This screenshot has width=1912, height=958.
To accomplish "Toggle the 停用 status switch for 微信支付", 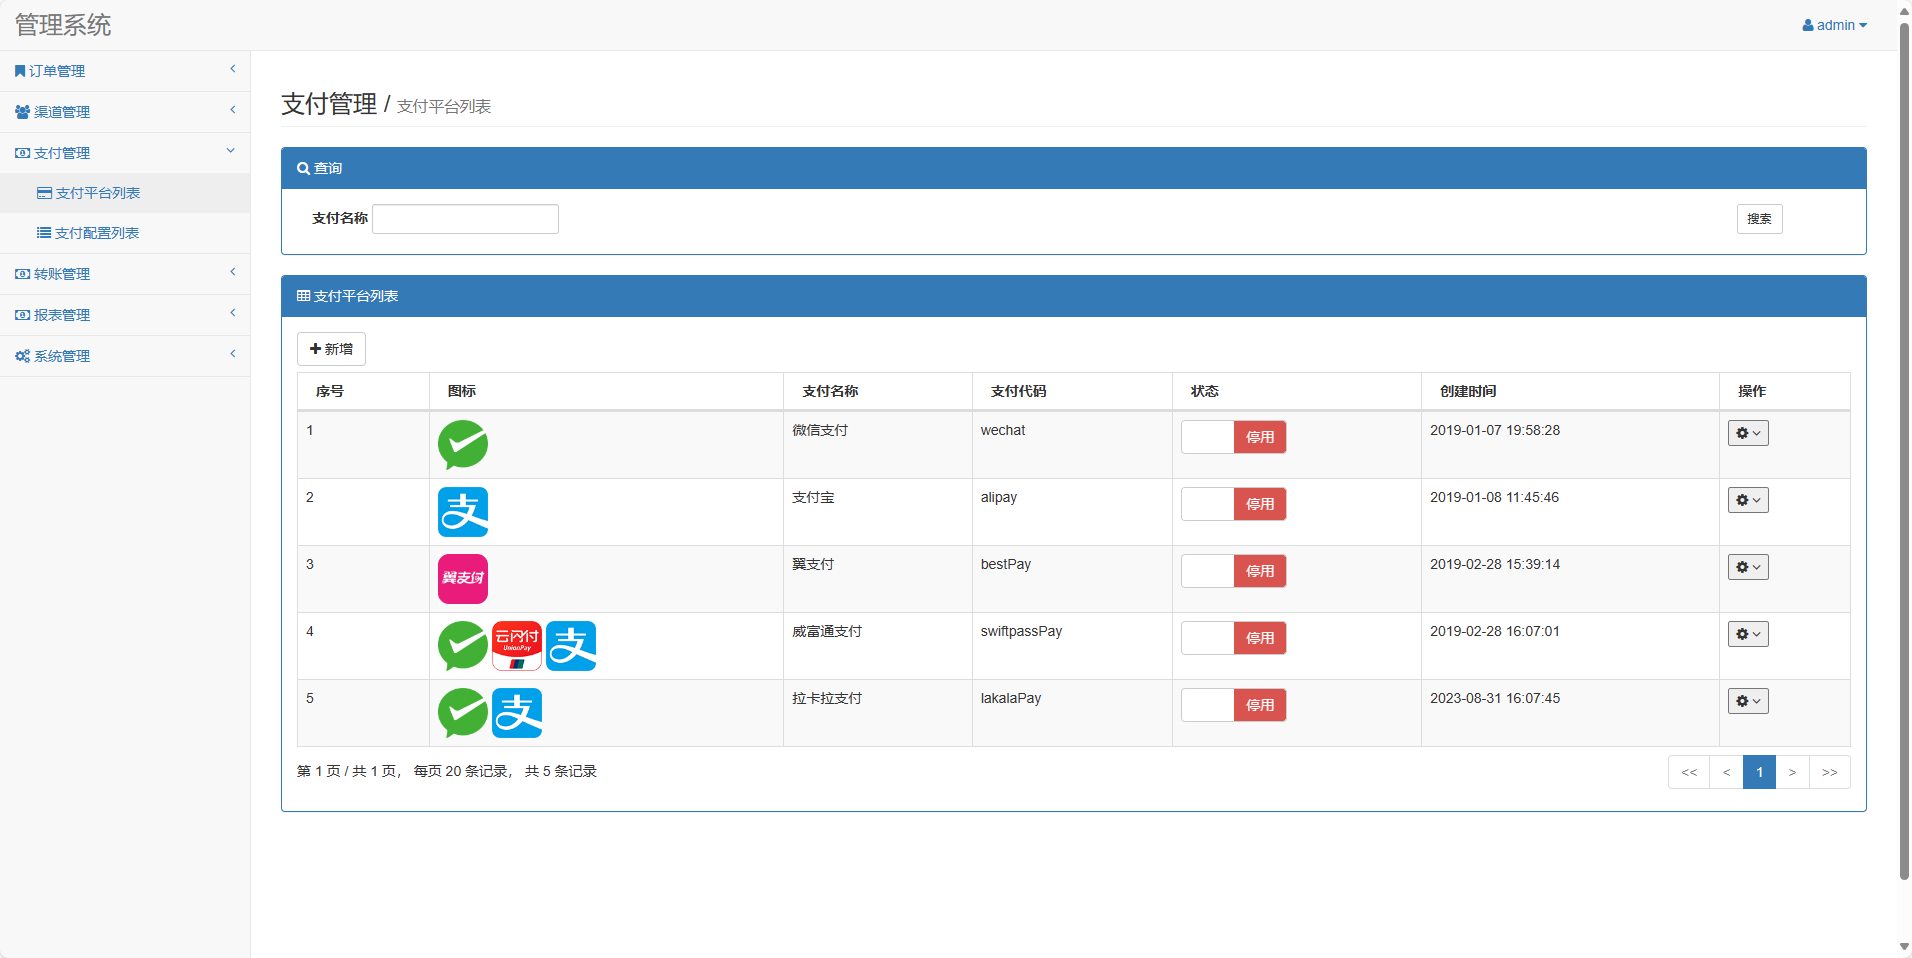I will (1234, 437).
